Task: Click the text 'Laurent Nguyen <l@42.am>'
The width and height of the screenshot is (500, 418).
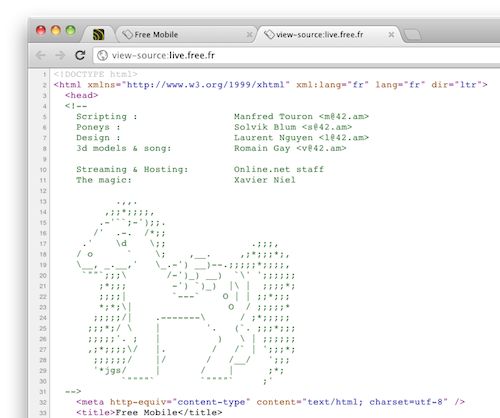Action: [301, 138]
